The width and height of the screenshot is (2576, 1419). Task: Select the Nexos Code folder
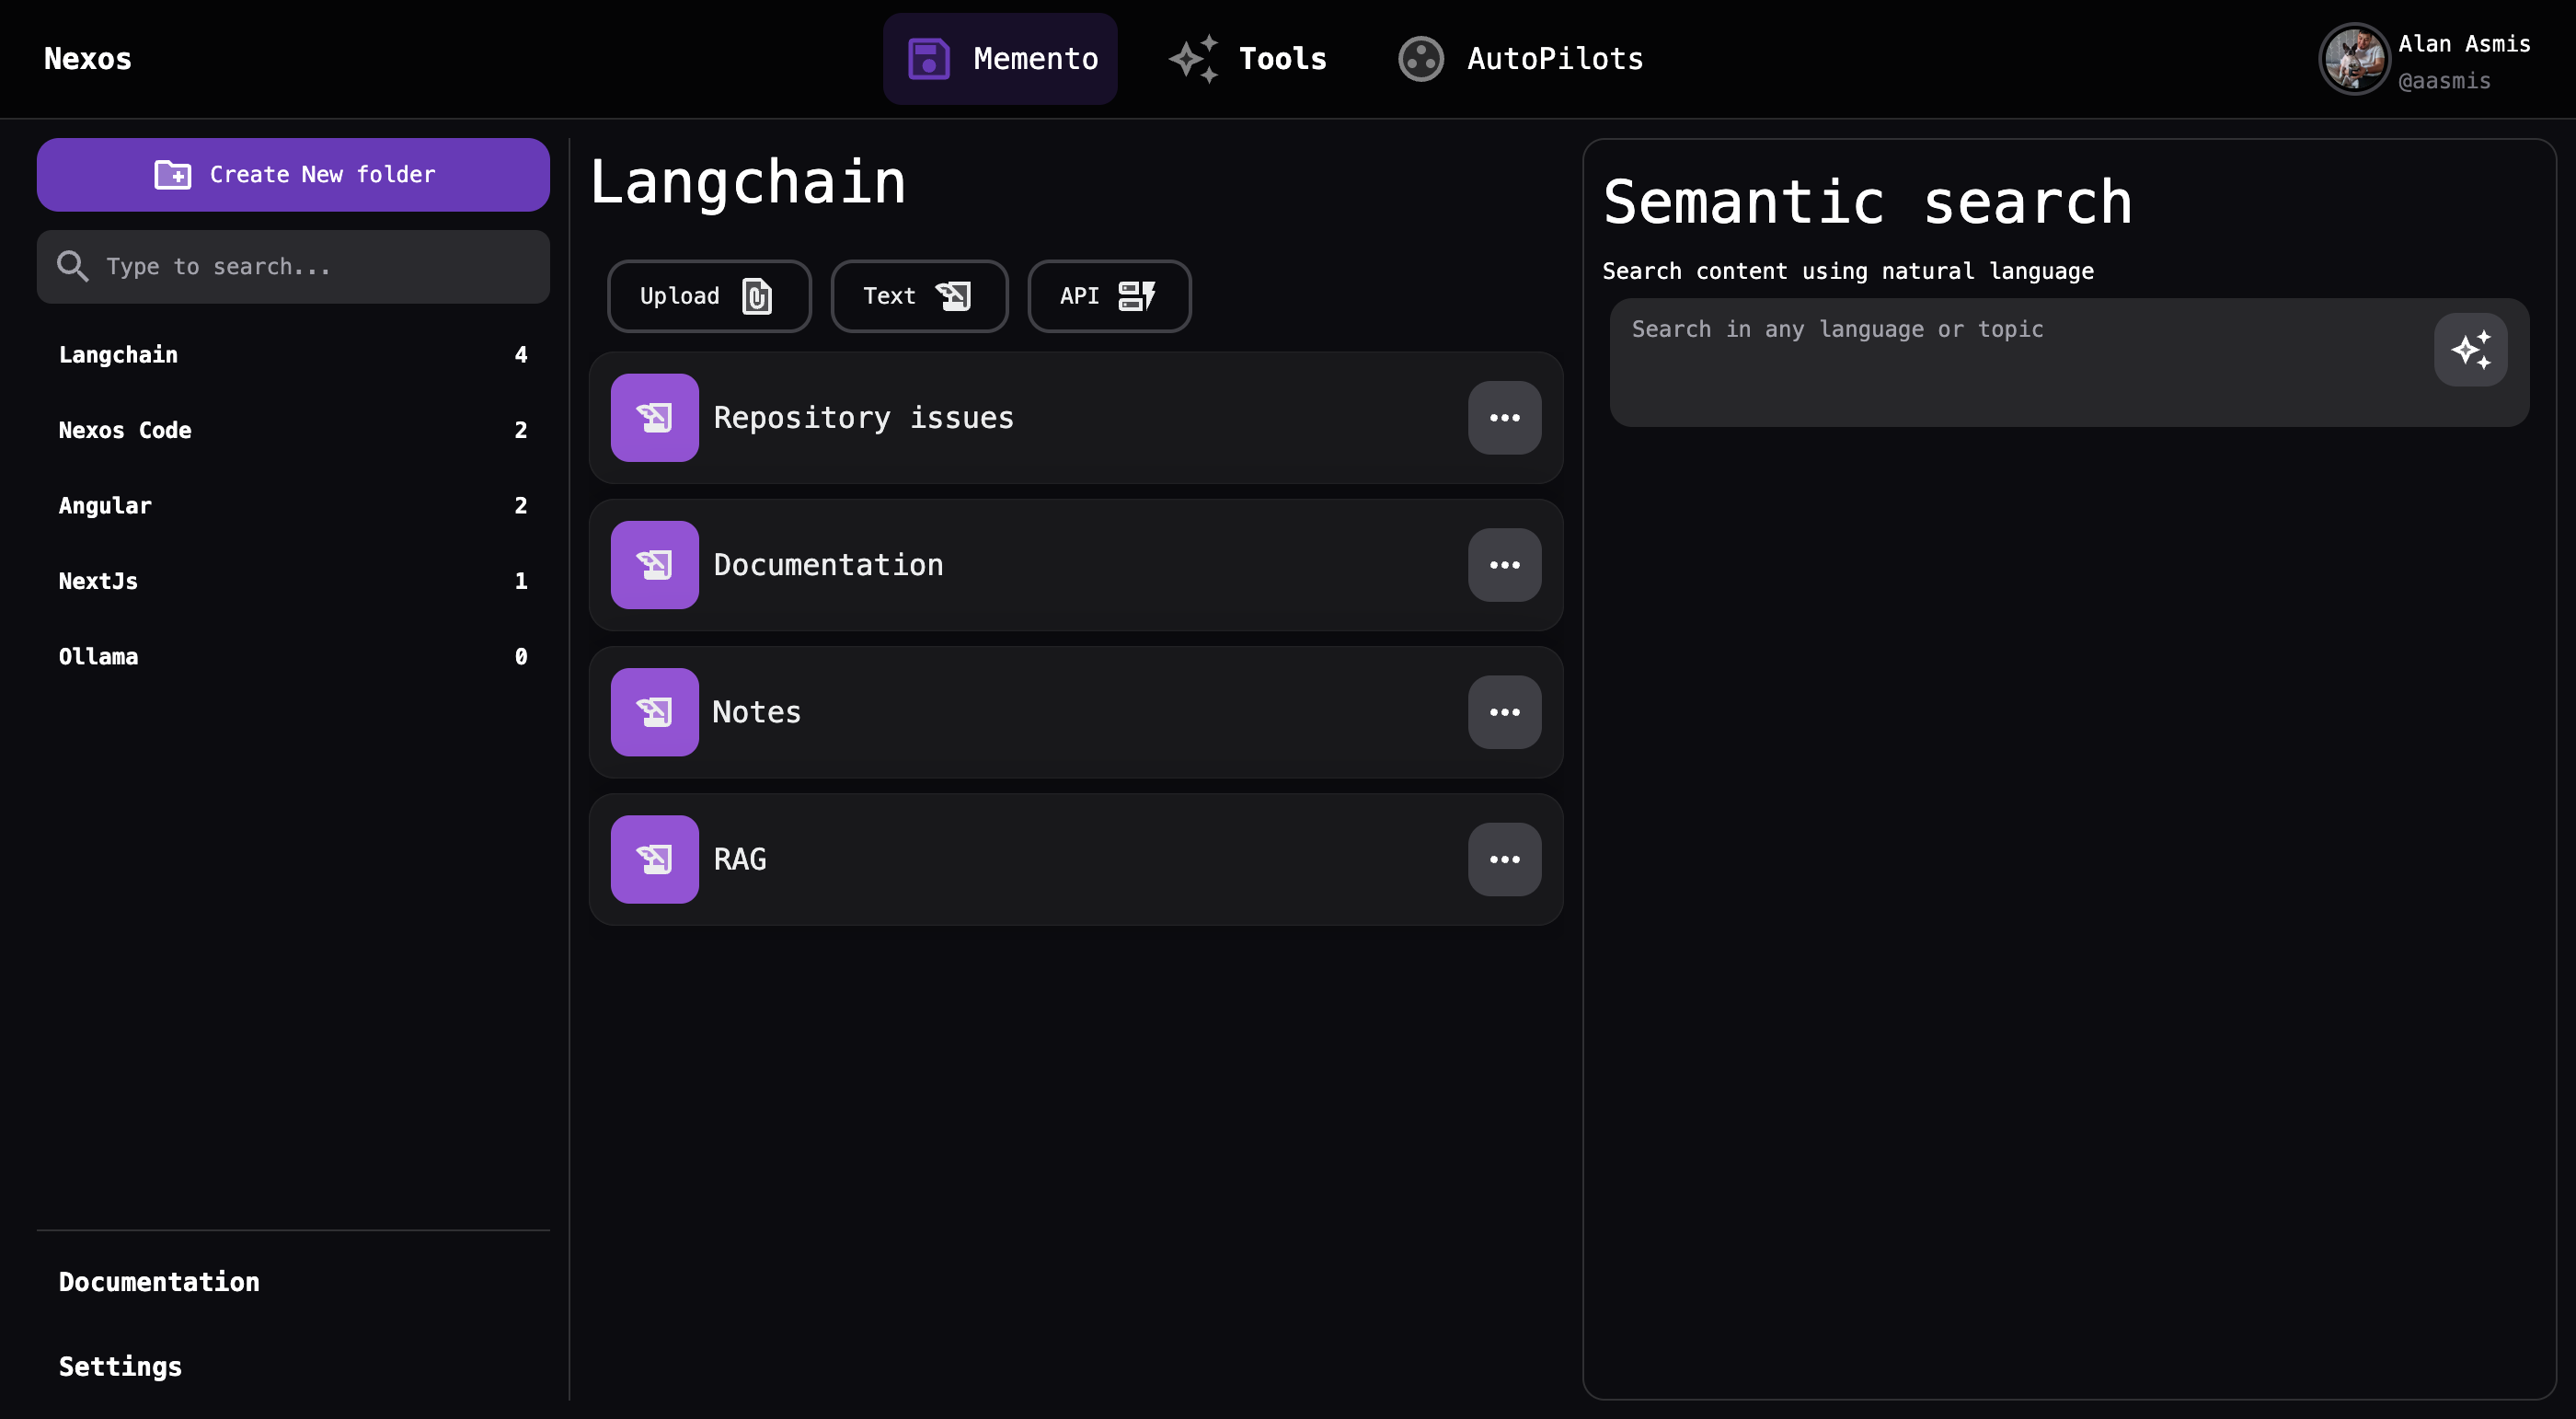click(x=125, y=430)
